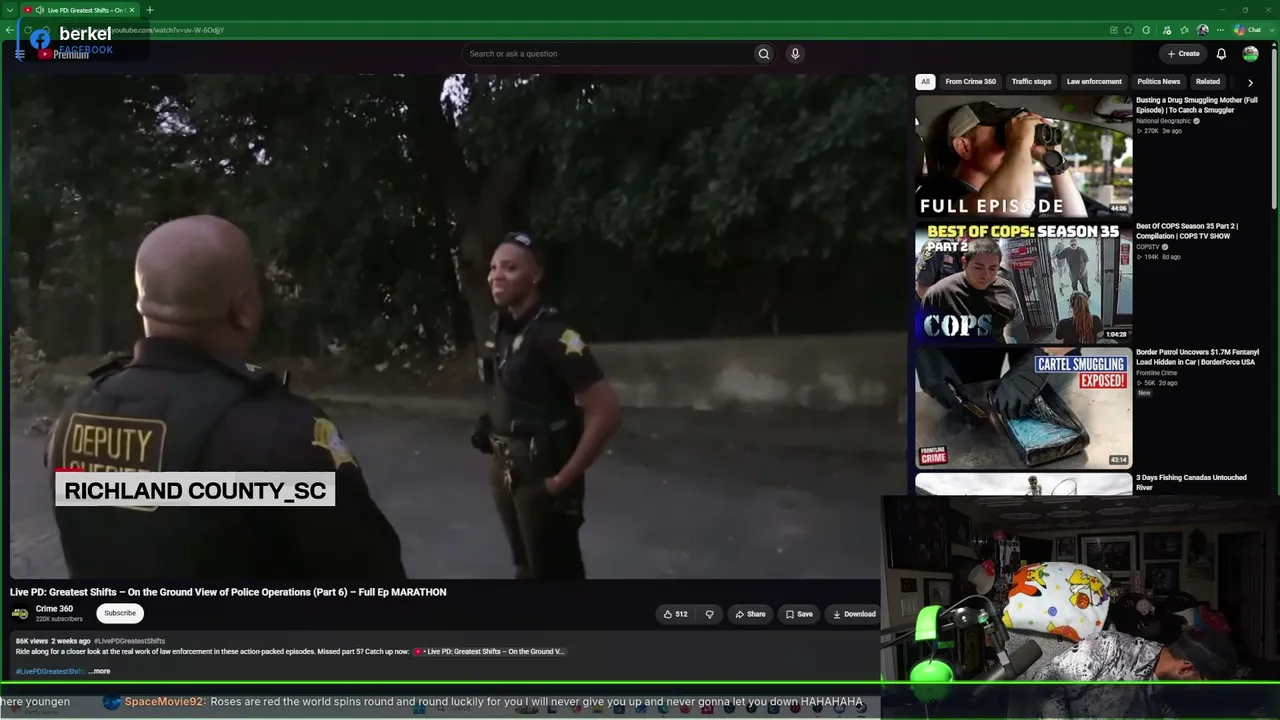Like the video showing 512 likes
The width and height of the screenshot is (1280, 720).
[x=675, y=614]
